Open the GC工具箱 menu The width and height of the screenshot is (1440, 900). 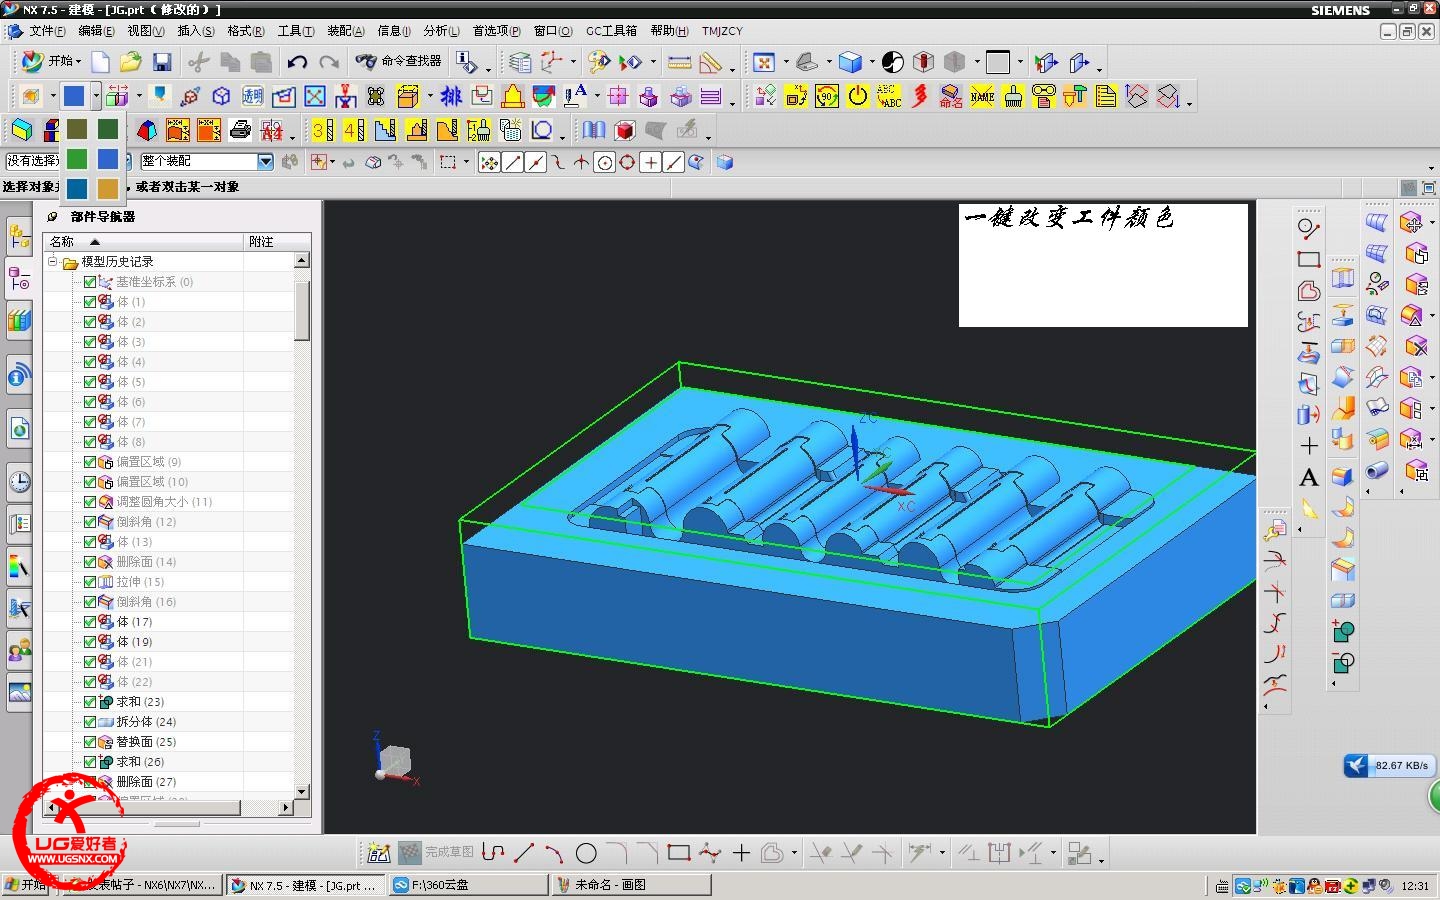point(611,31)
